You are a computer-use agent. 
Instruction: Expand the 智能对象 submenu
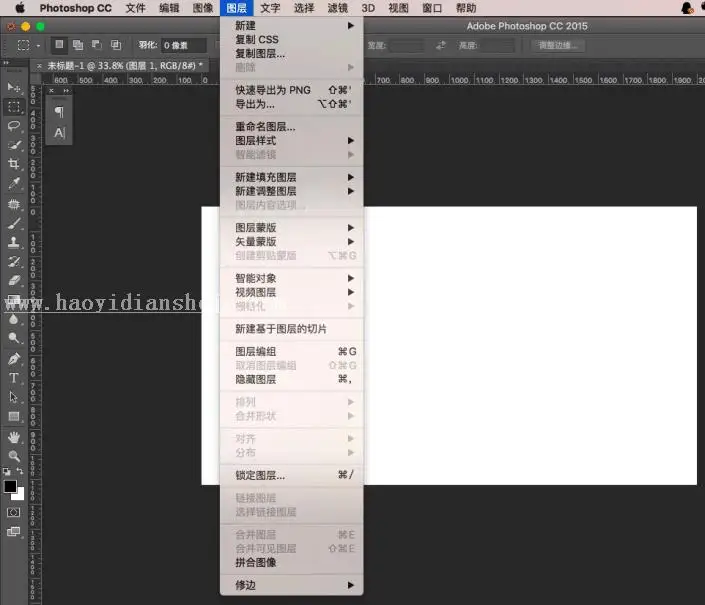[x=292, y=278]
